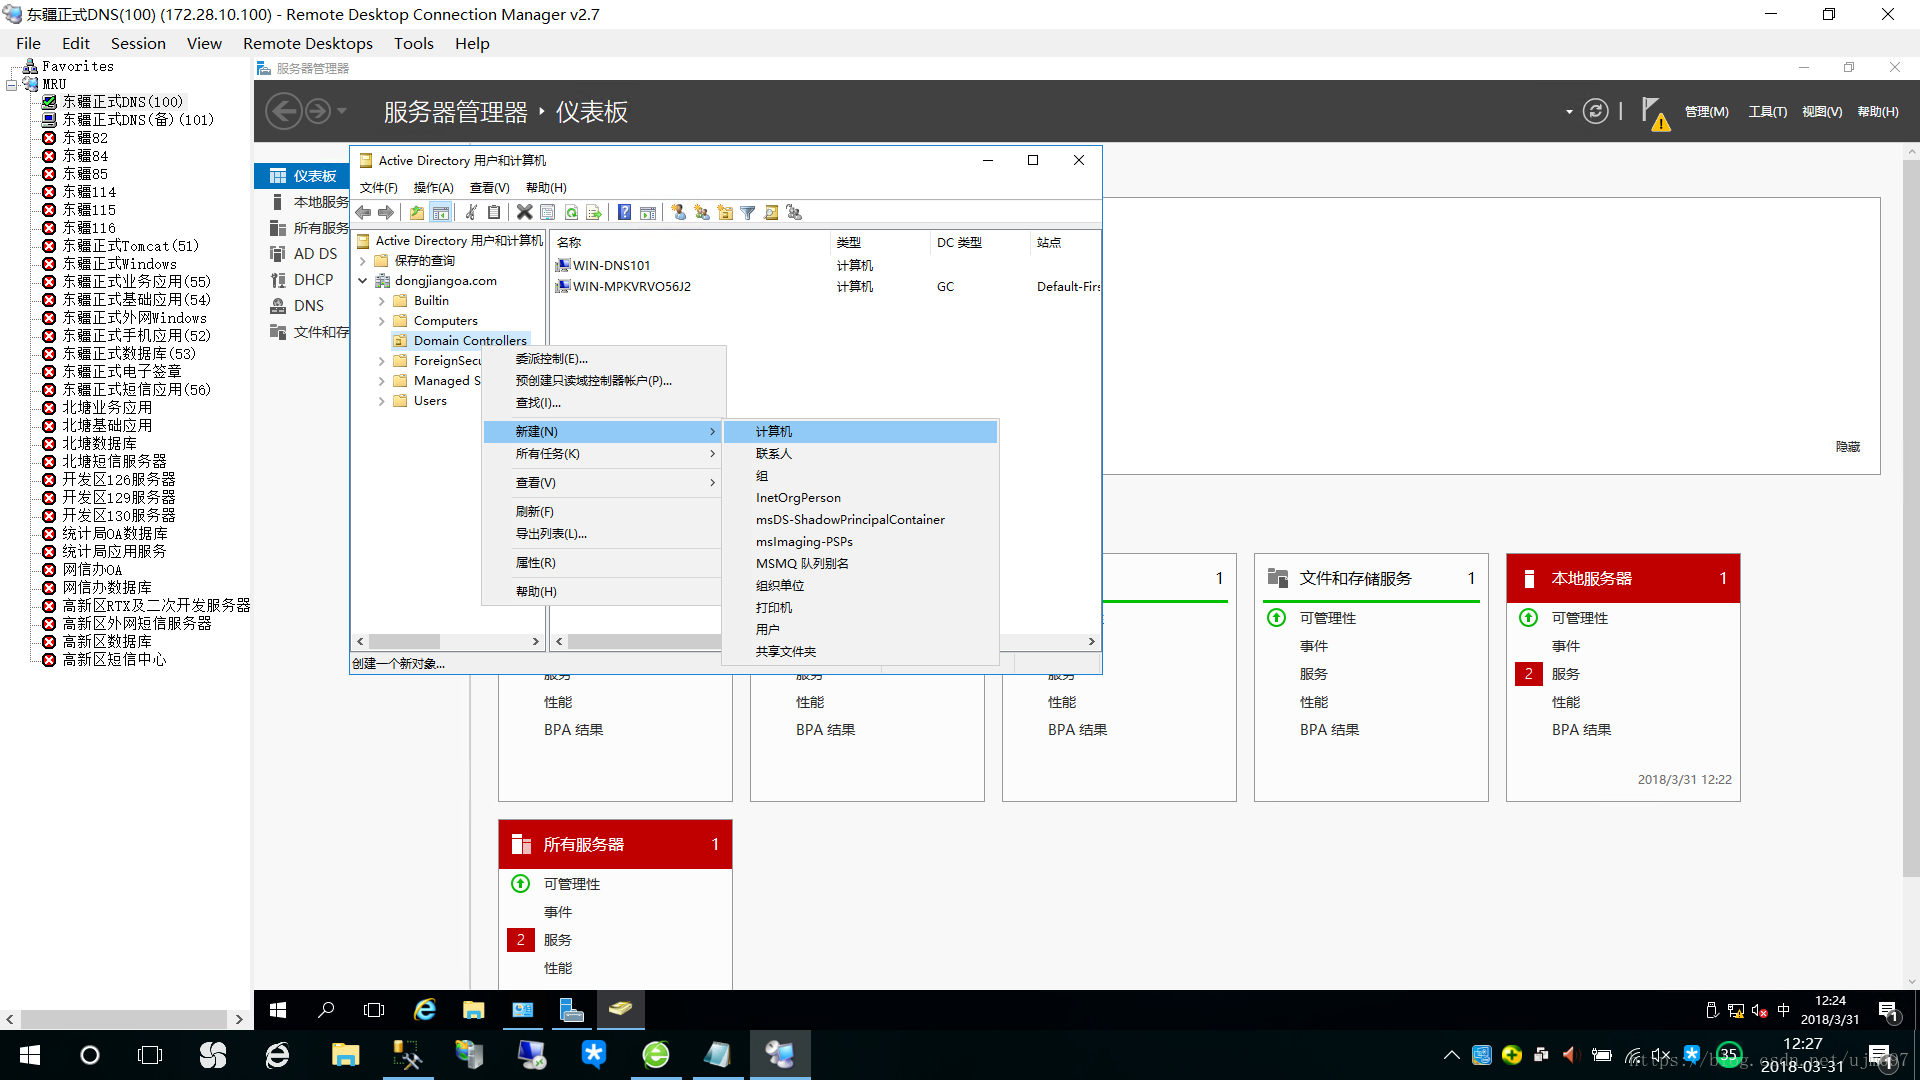
Task: Select 计算机 in the New submenu
Action: (860, 432)
